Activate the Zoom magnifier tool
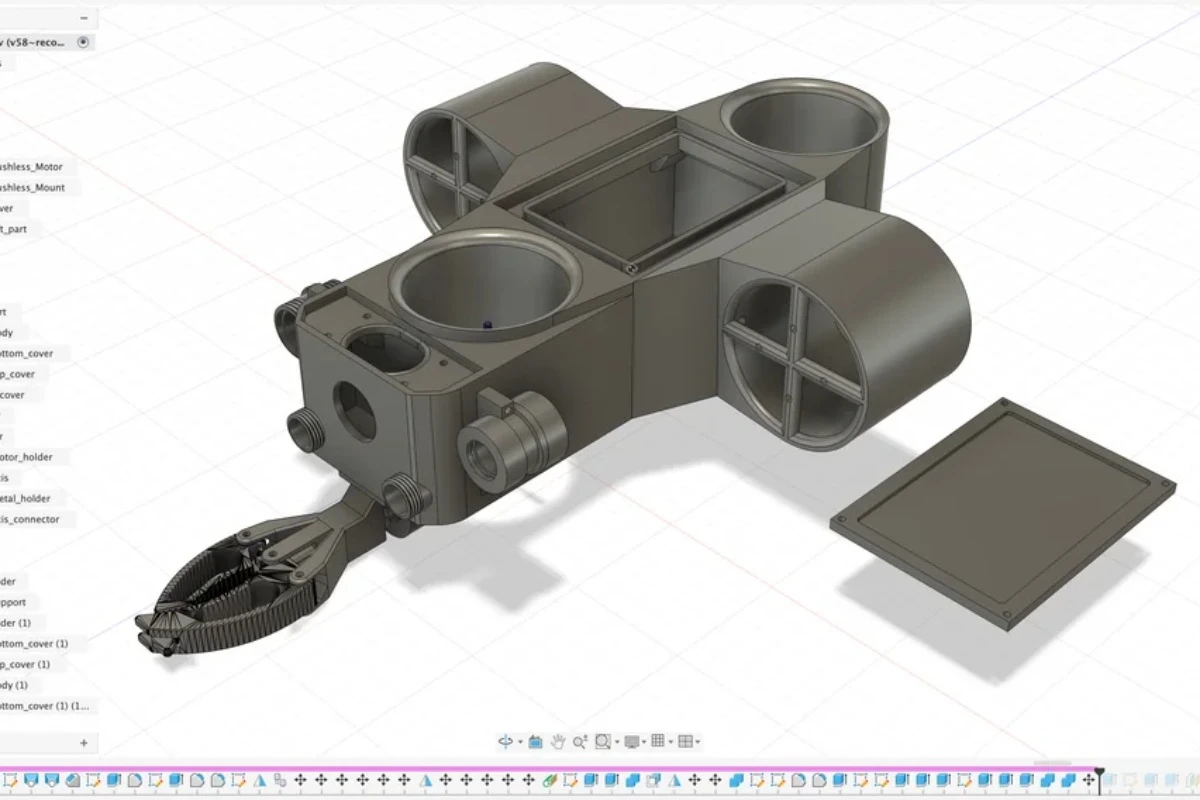The height and width of the screenshot is (800, 1200). pyautogui.click(x=579, y=741)
